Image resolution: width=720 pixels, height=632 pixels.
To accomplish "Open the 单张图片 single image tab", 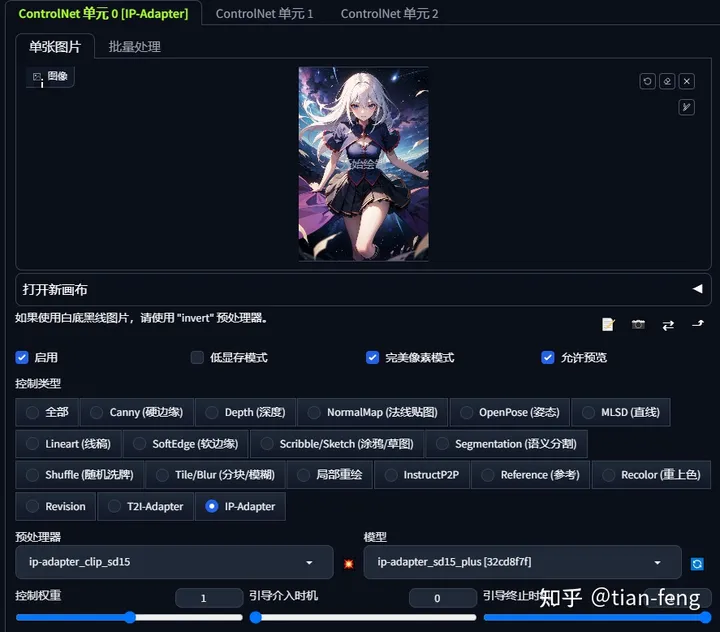I will coord(55,46).
